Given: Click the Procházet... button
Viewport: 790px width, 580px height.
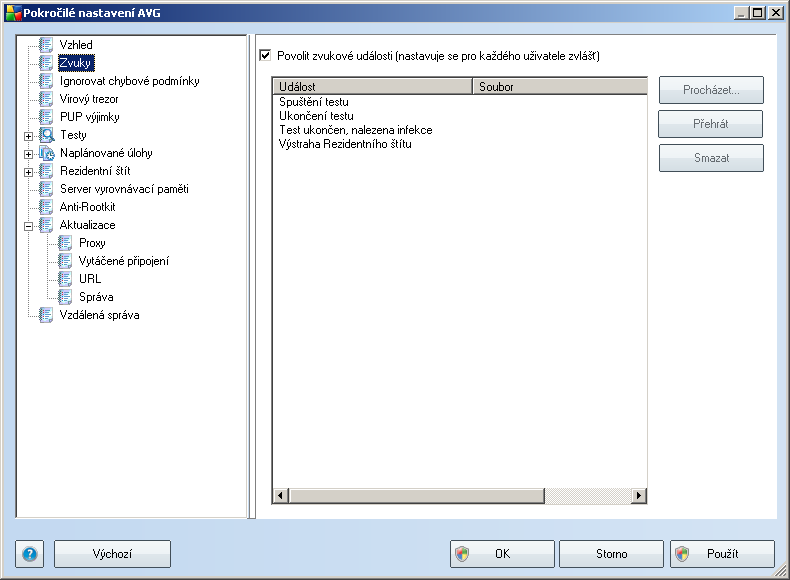Looking at the screenshot, I should tap(711, 90).
